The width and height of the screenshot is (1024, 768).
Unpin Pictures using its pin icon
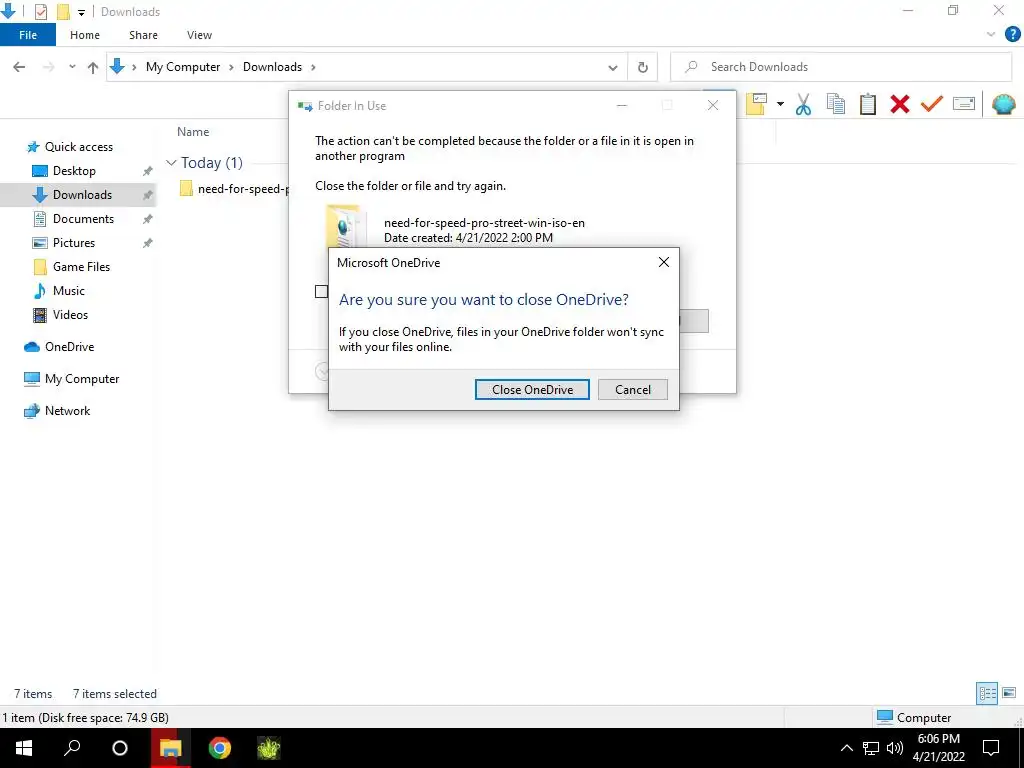pyautogui.click(x=148, y=243)
